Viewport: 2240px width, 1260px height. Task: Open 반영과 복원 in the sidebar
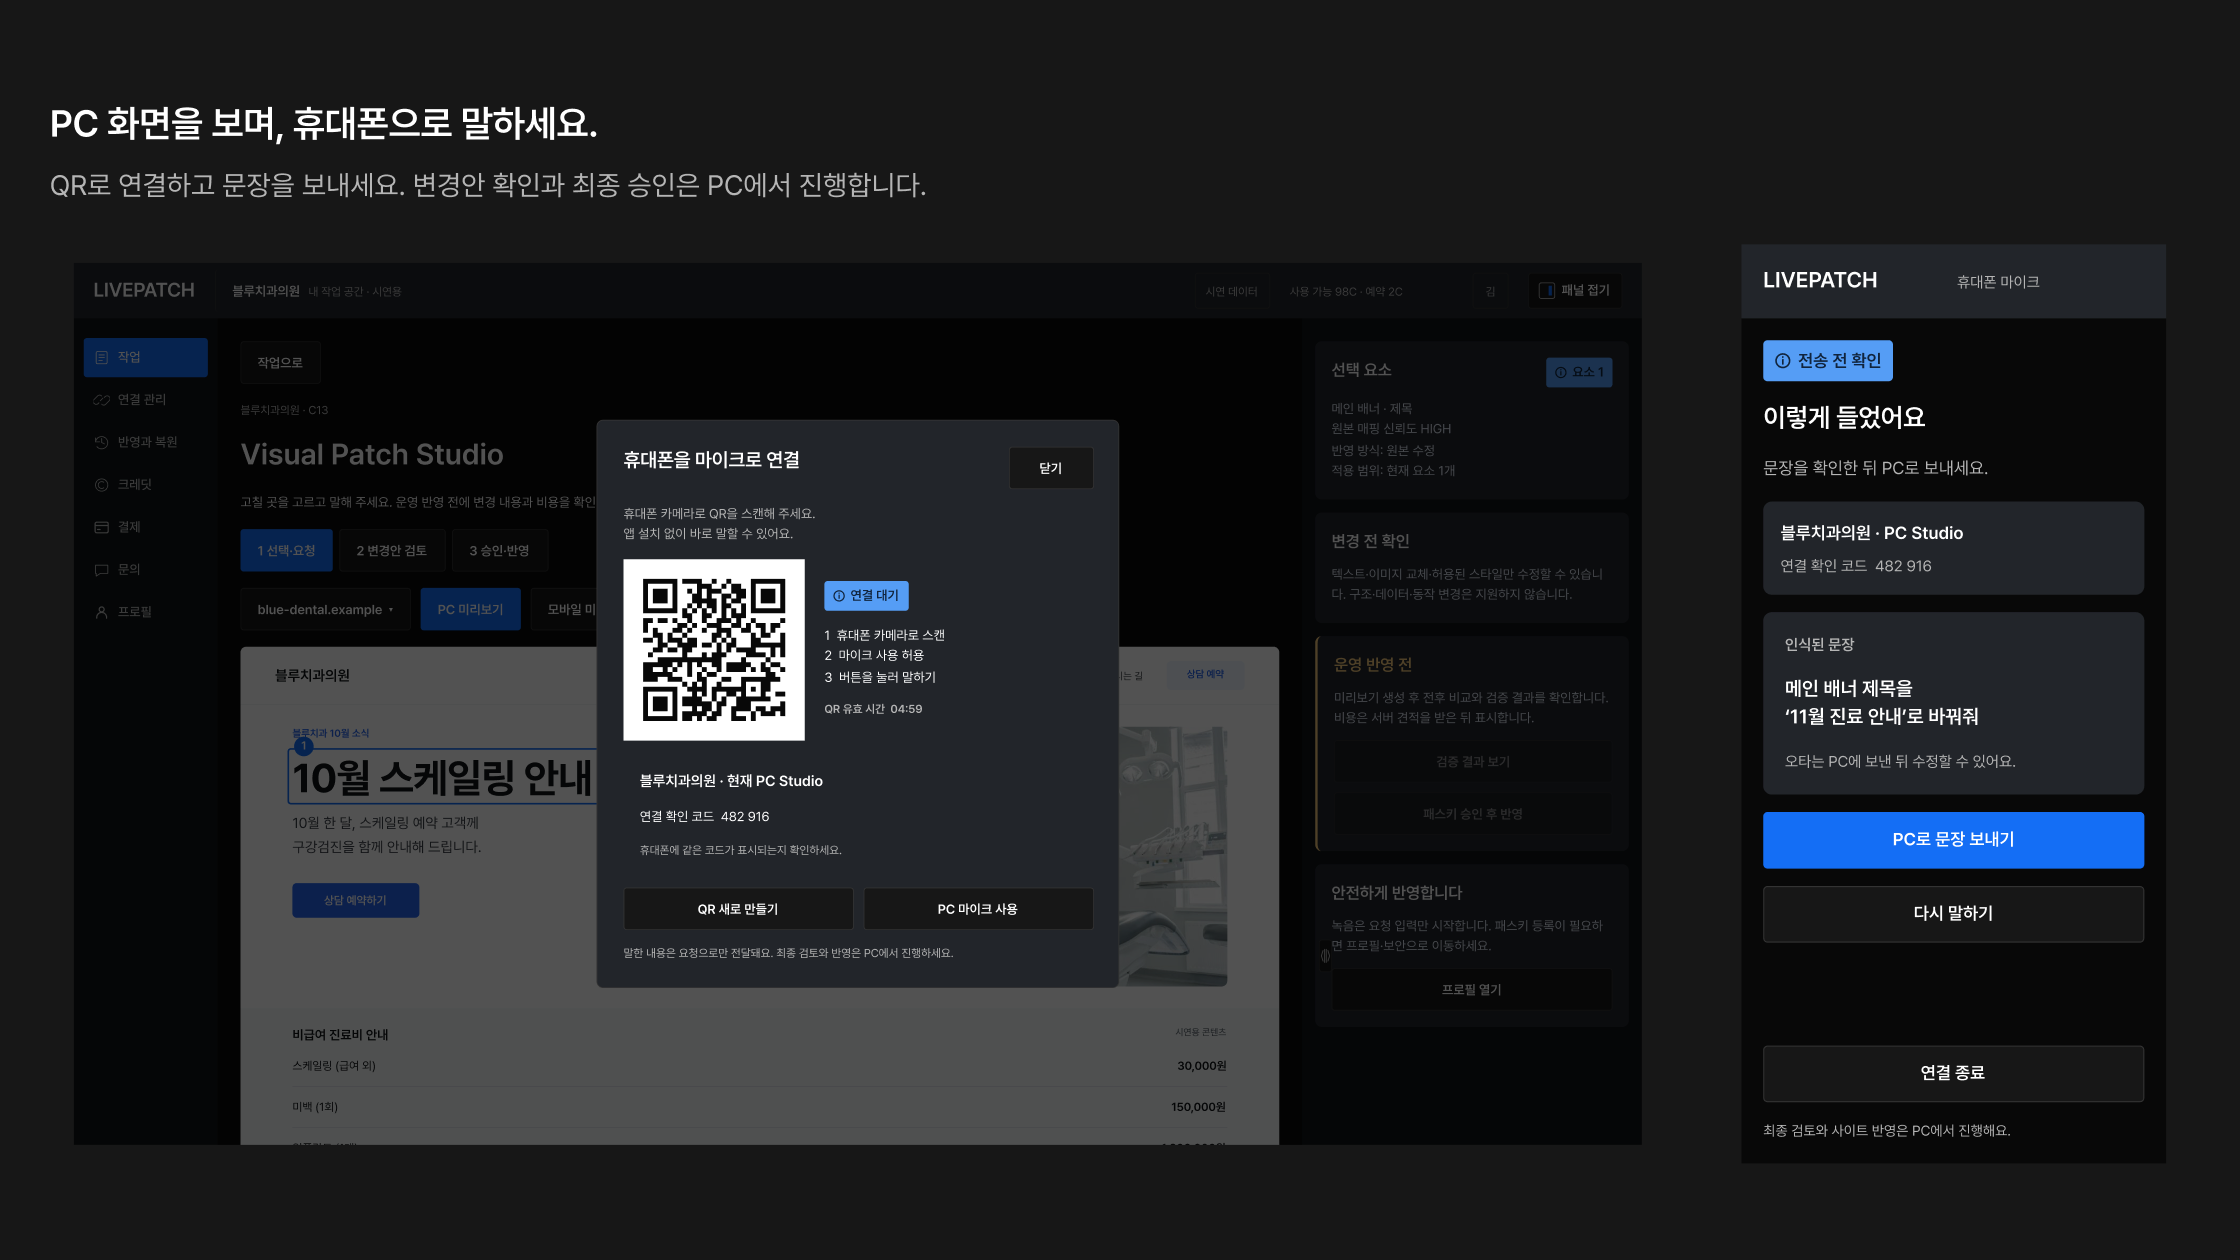point(145,442)
